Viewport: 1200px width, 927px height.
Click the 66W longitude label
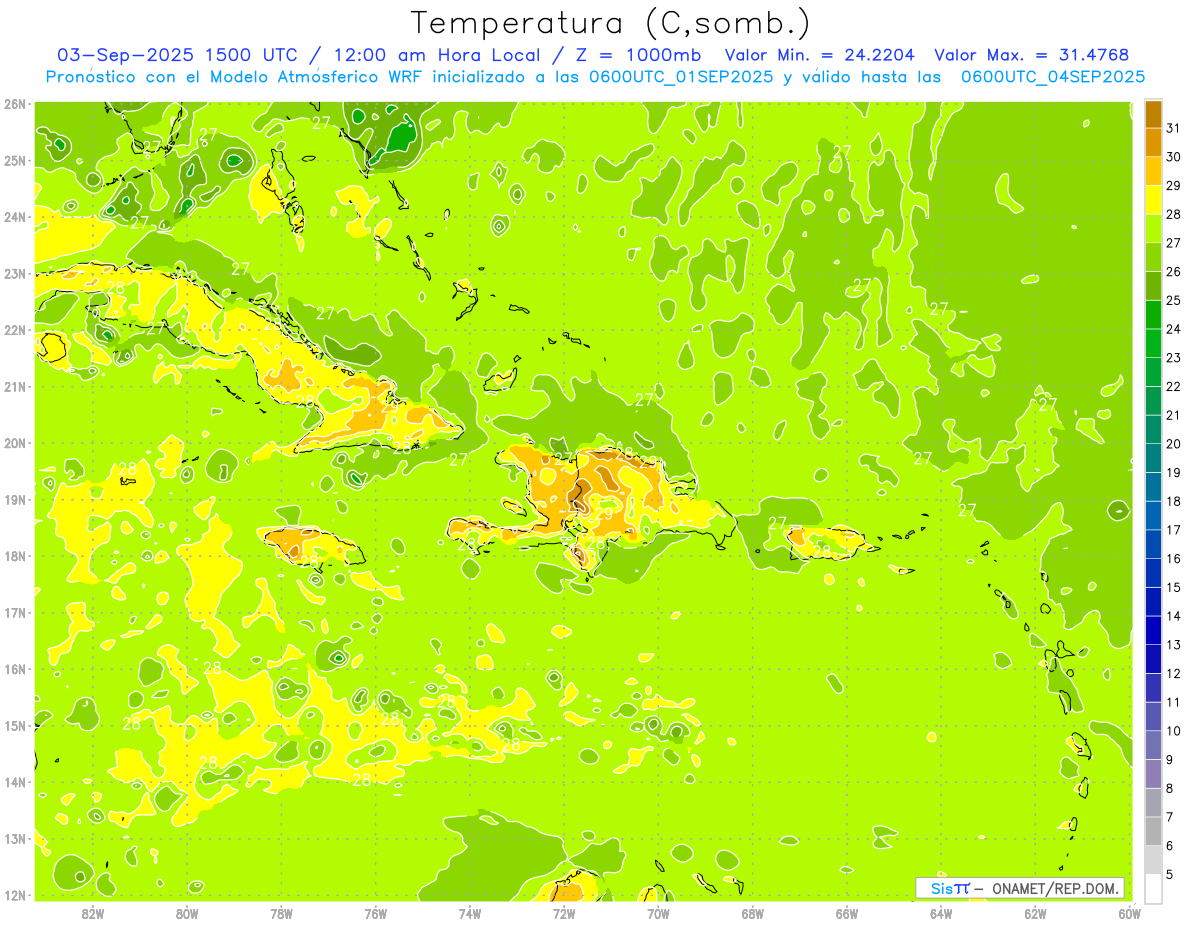847,913
